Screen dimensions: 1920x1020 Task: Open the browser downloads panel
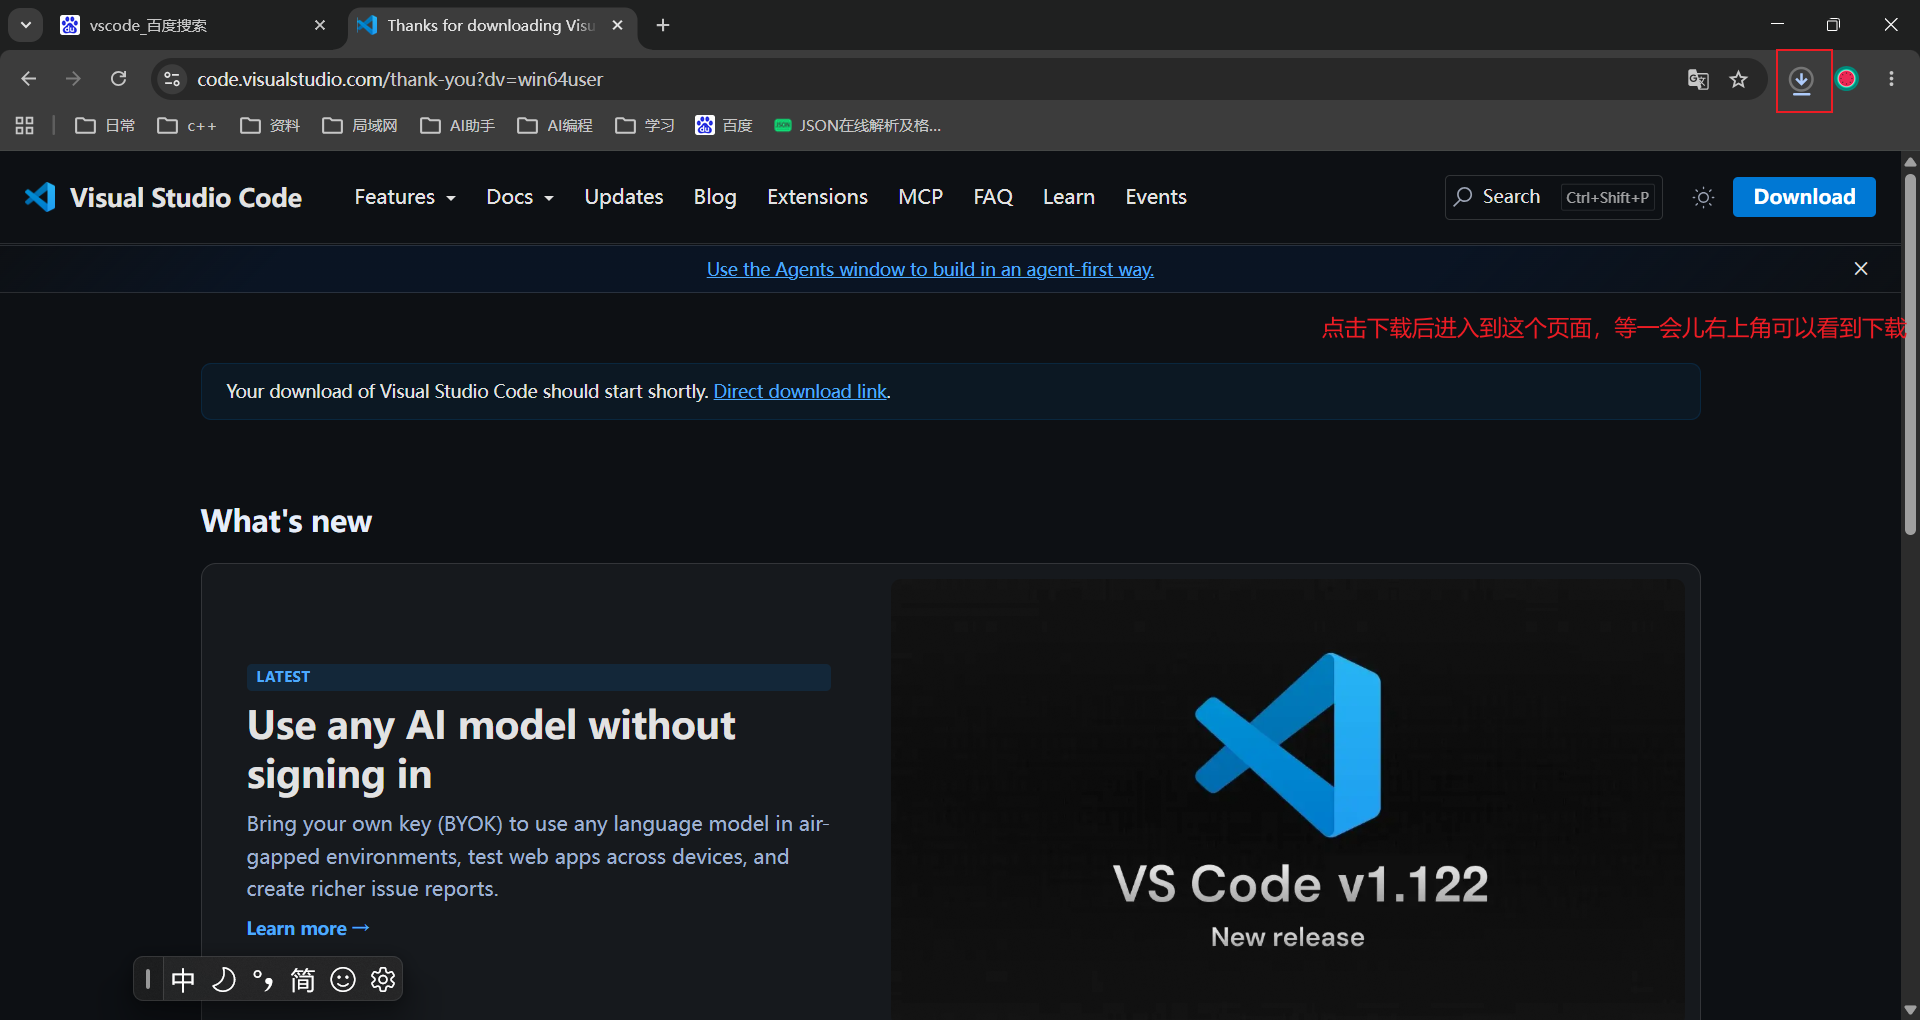(x=1802, y=80)
